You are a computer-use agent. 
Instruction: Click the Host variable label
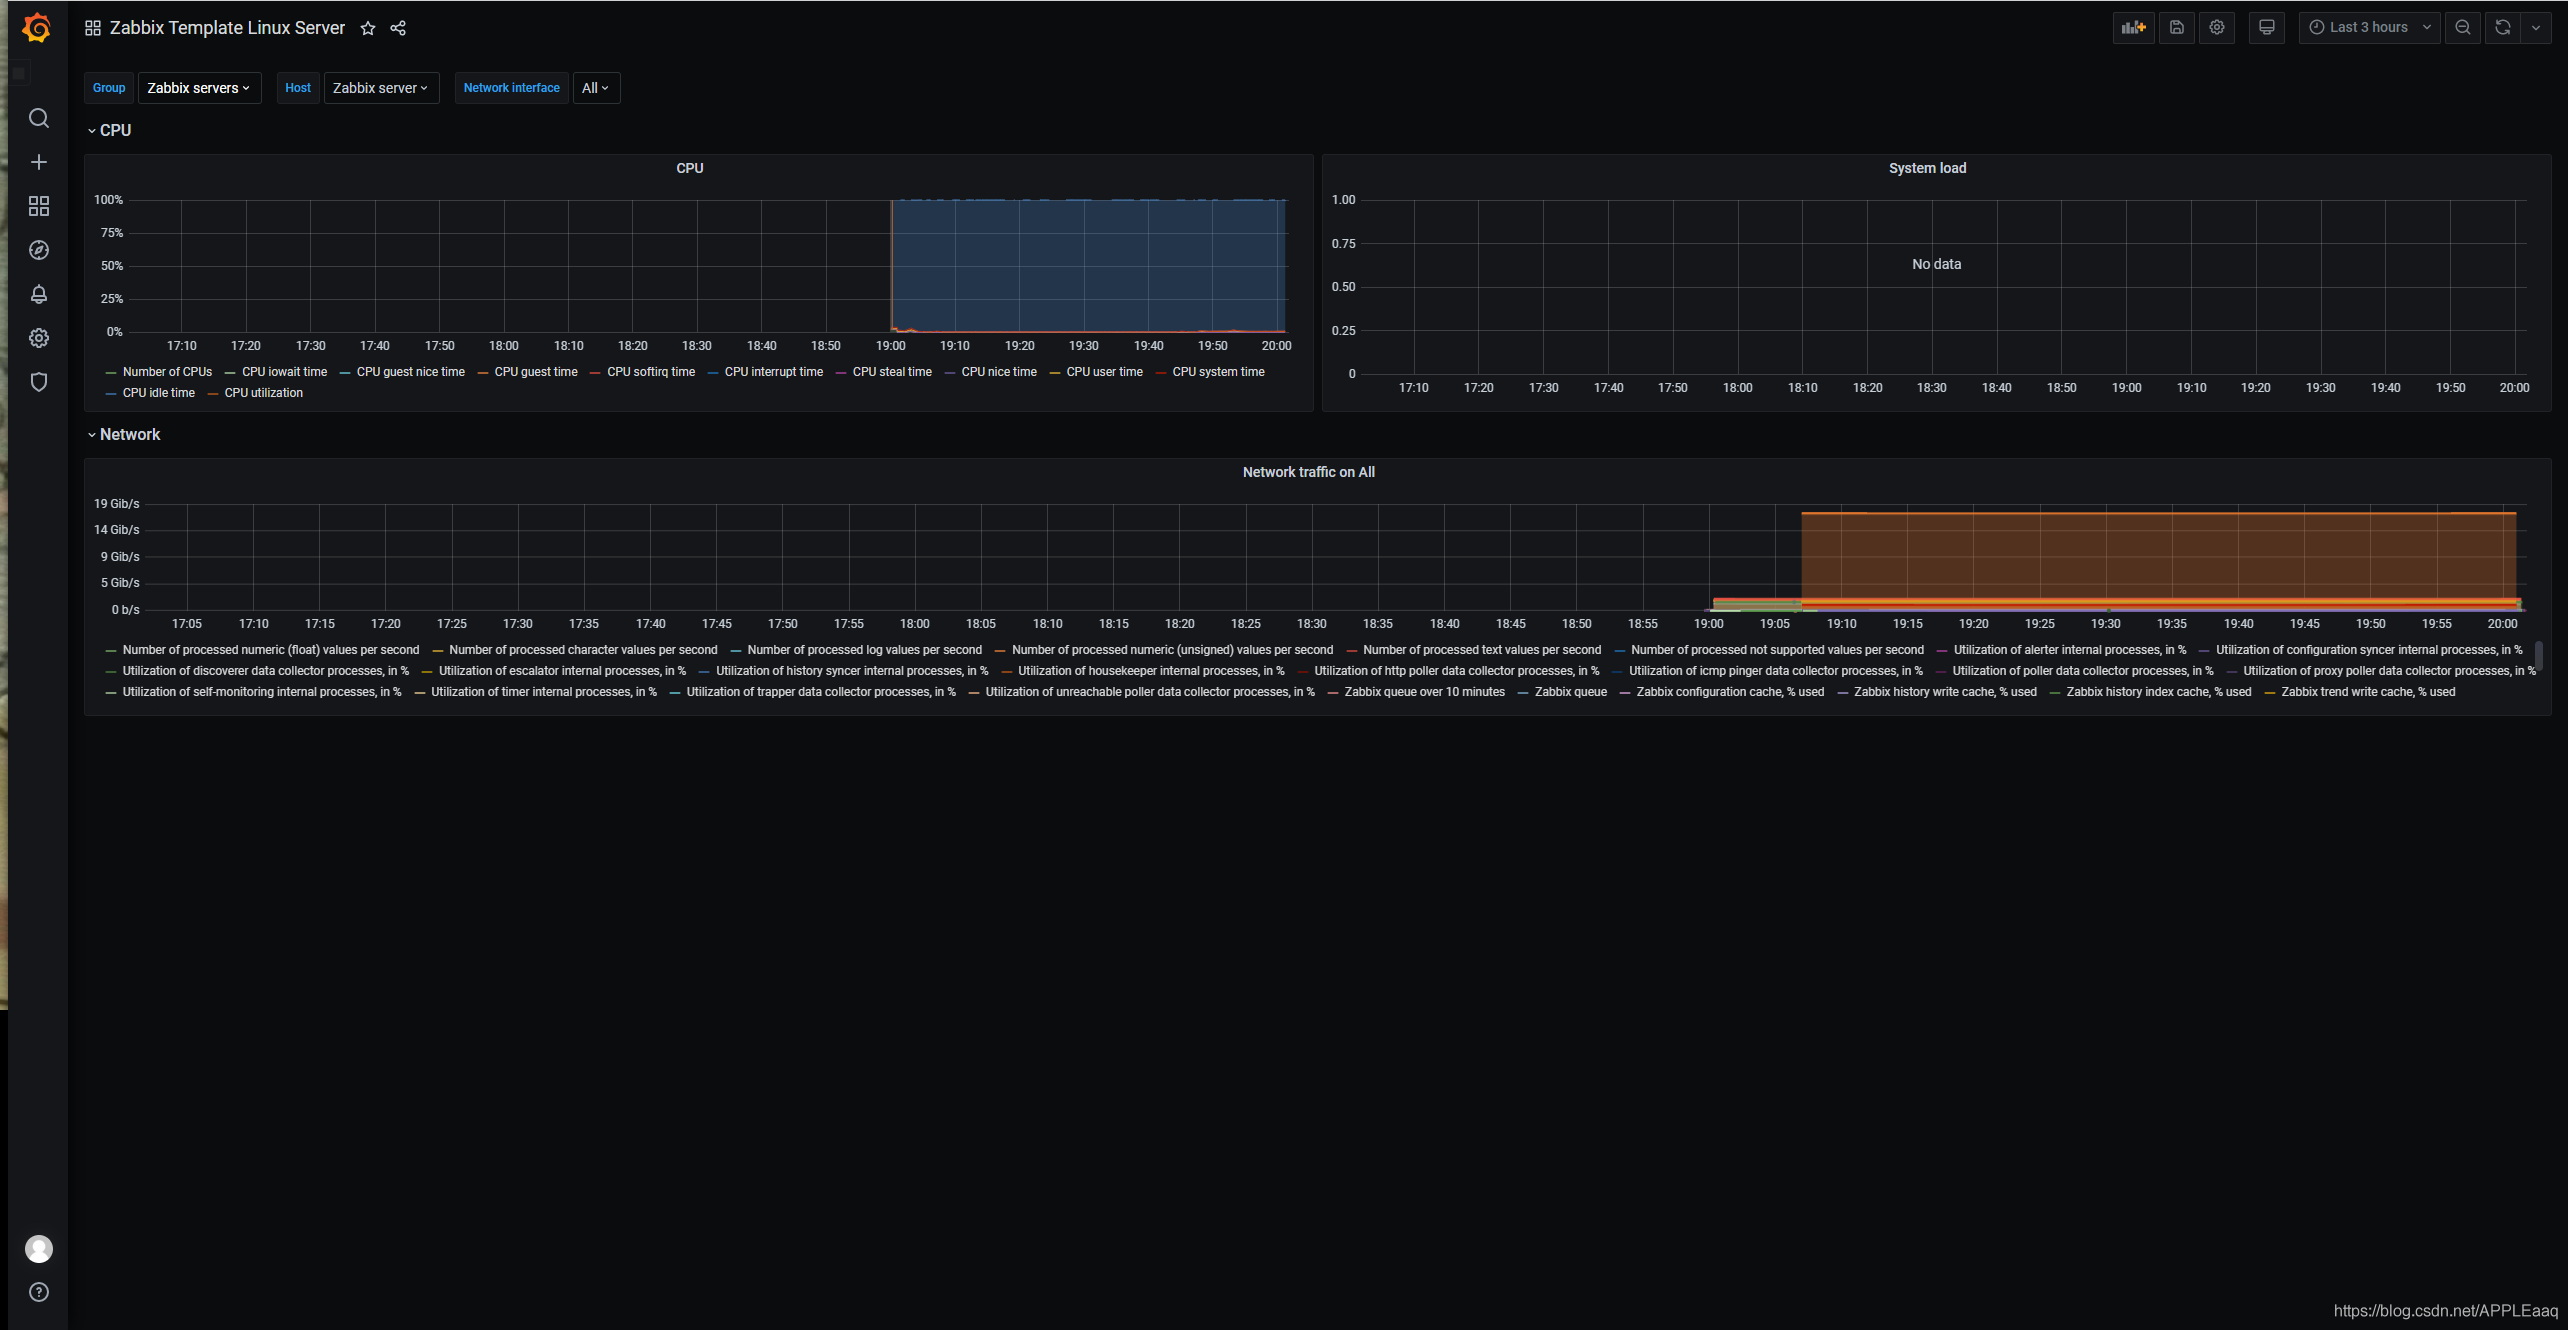click(x=298, y=88)
